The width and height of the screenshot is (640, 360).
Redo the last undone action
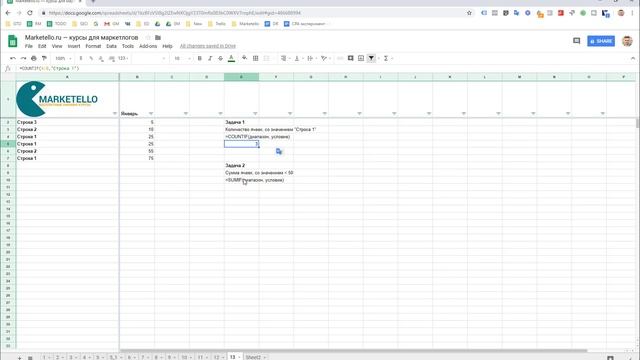[x=23, y=58]
